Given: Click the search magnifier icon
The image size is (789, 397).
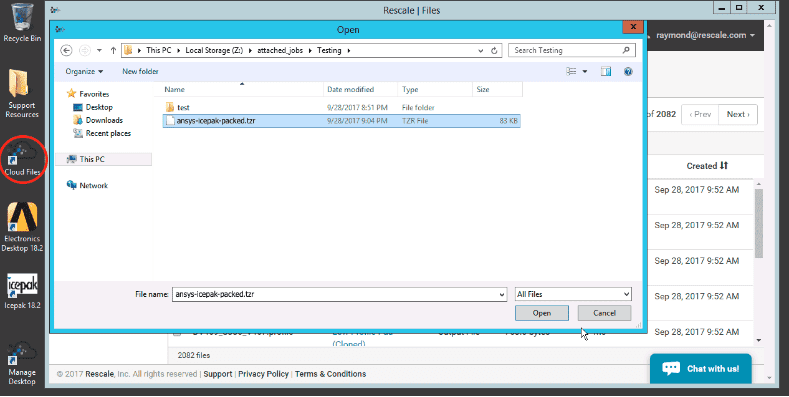Looking at the screenshot, I should click(626, 50).
